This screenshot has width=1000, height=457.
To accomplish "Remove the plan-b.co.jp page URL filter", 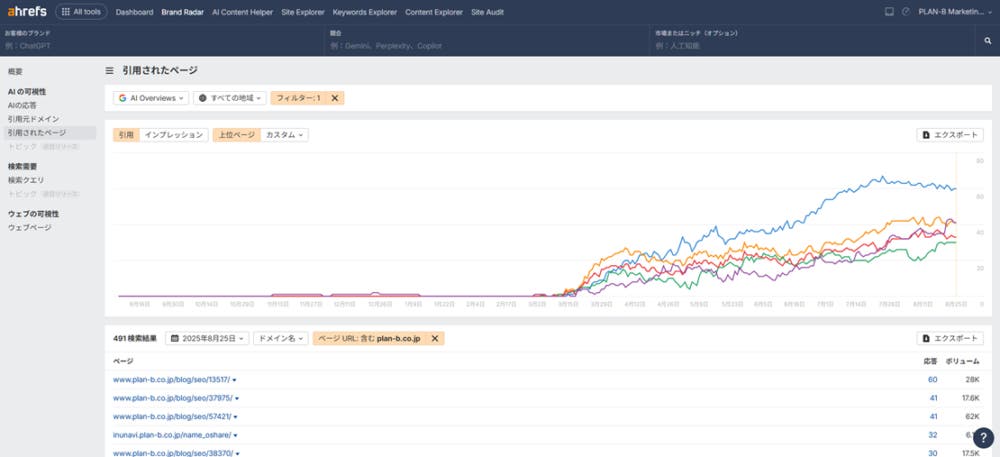I will click(435, 339).
